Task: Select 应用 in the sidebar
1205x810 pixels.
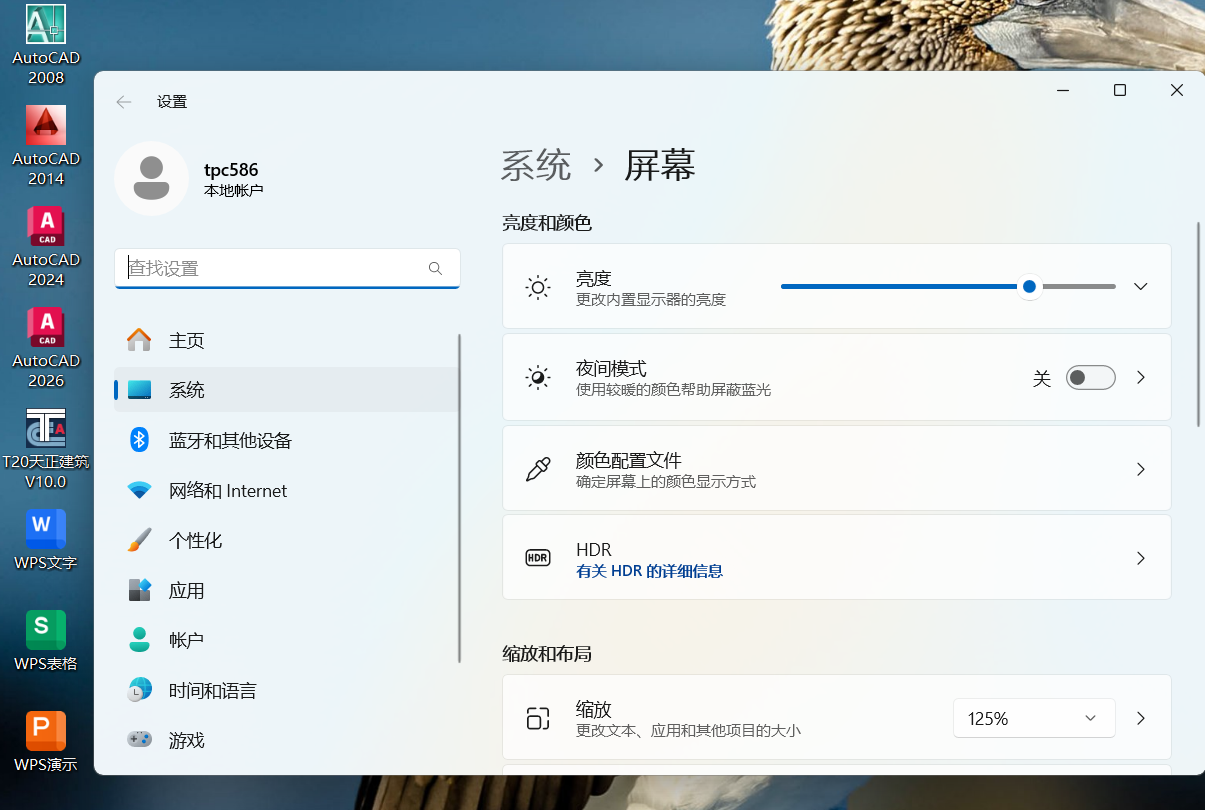Action: point(287,590)
